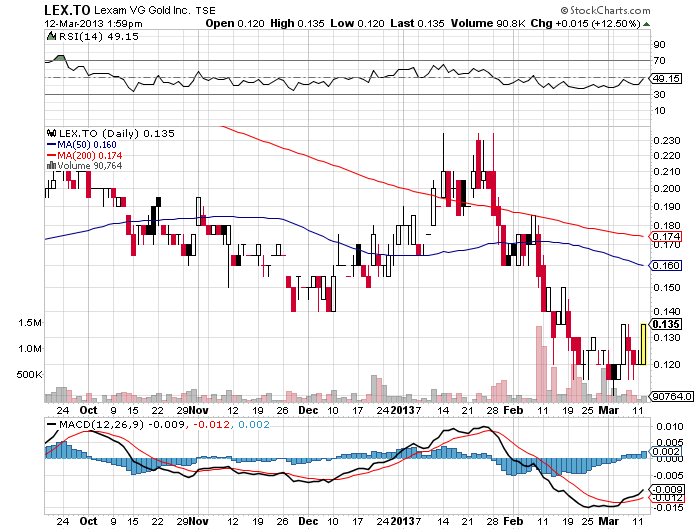Click the Volume 90.8K quote in header

point(488,23)
